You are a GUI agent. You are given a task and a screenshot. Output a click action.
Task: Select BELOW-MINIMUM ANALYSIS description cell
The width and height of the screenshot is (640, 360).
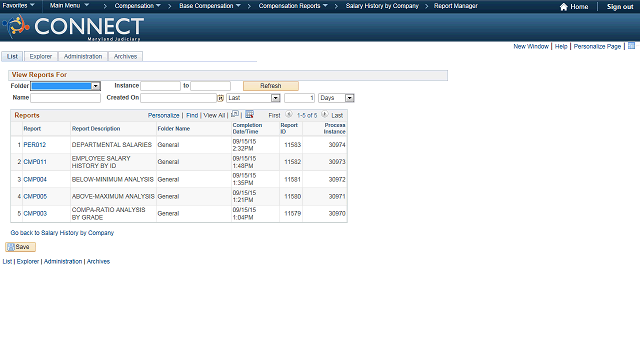[x=113, y=180]
